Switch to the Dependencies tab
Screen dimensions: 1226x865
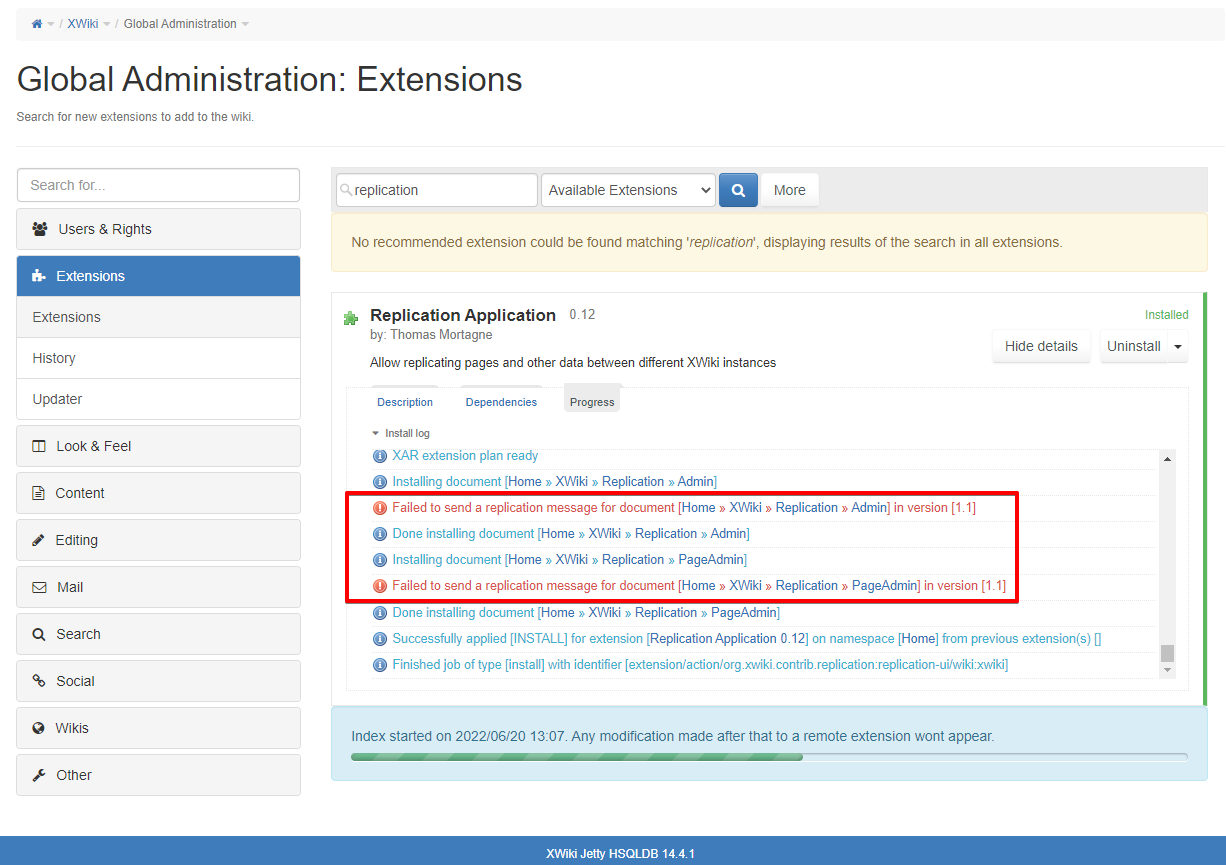coord(501,402)
